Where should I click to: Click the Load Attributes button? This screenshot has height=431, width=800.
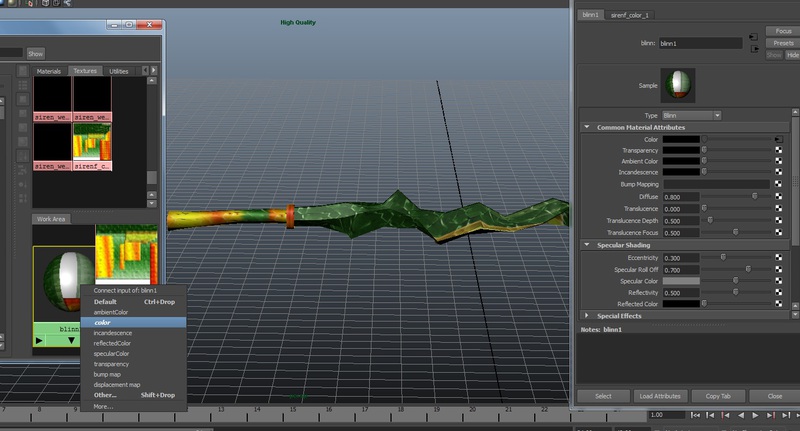pyautogui.click(x=660, y=396)
